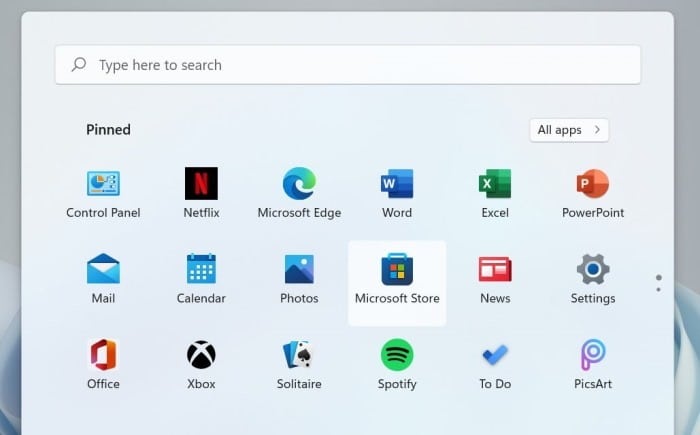Image resolution: width=700 pixels, height=435 pixels.
Task: Click the 'Type here to search' field
Action: point(348,65)
